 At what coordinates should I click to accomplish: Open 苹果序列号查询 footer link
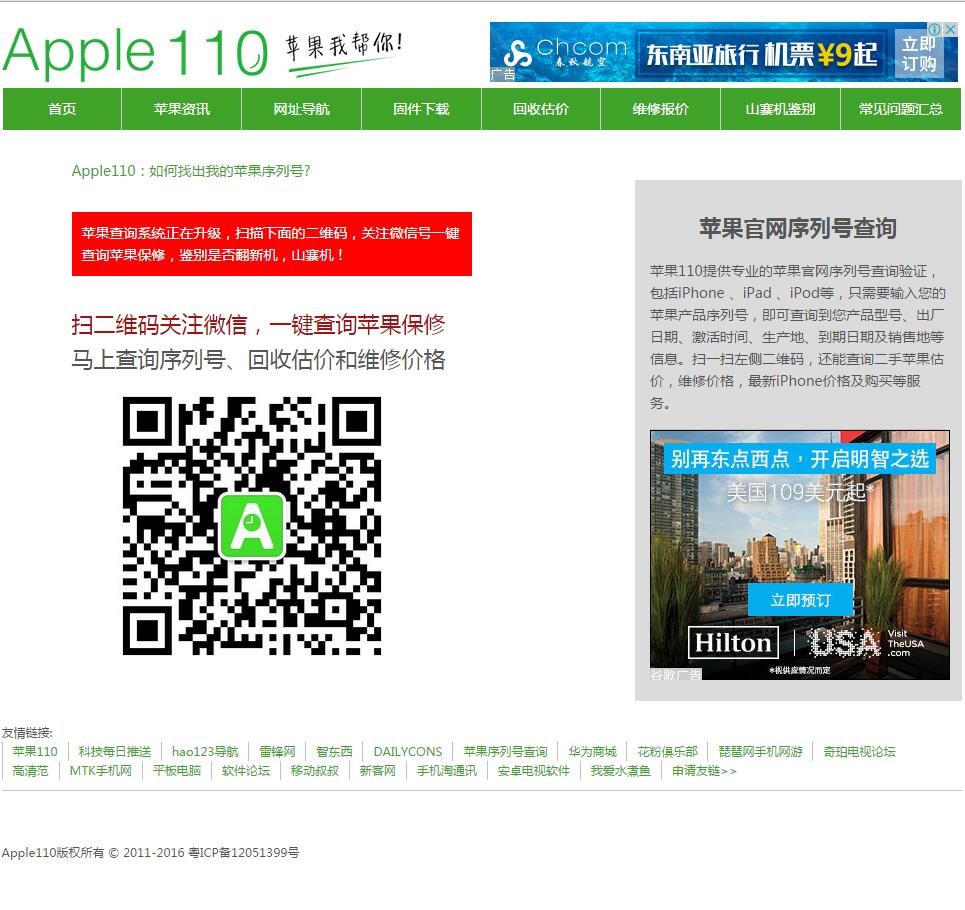click(505, 752)
